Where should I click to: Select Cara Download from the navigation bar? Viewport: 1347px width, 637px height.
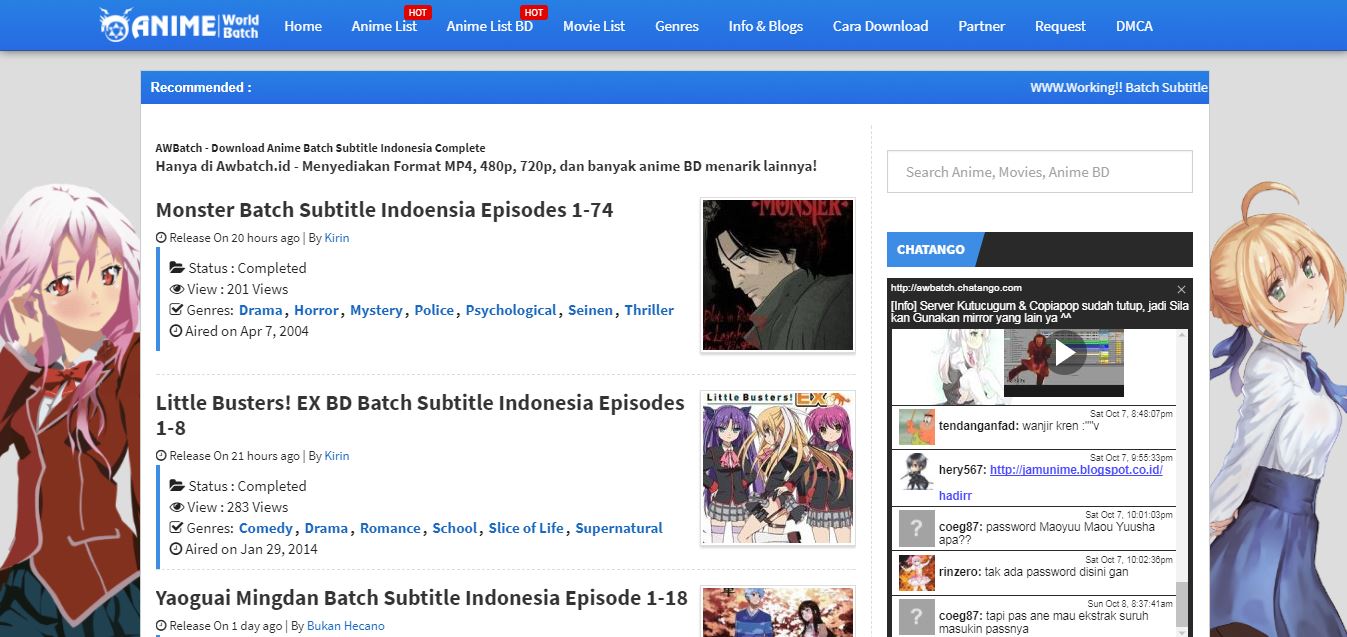[x=879, y=26]
